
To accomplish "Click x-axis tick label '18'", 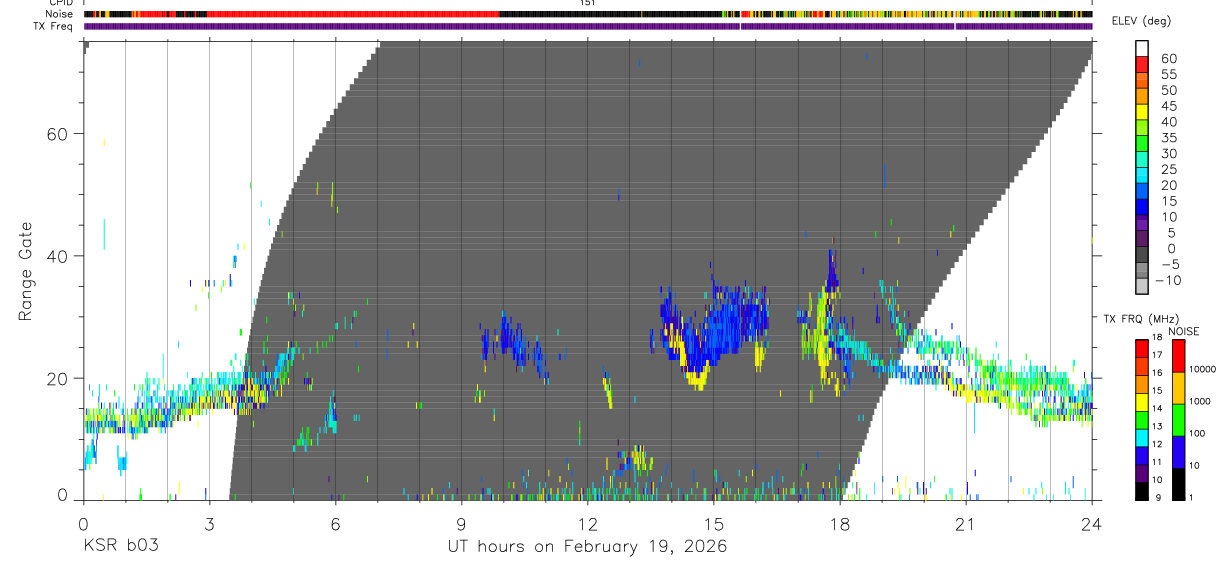I will pos(839,523).
